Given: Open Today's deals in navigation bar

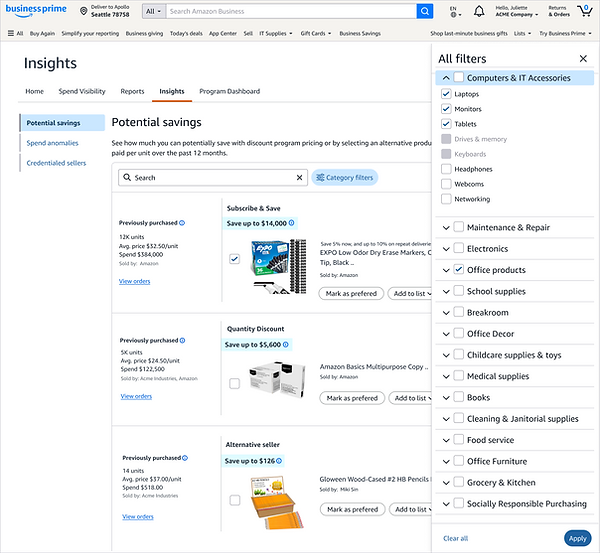Looking at the screenshot, I should tap(186, 33).
